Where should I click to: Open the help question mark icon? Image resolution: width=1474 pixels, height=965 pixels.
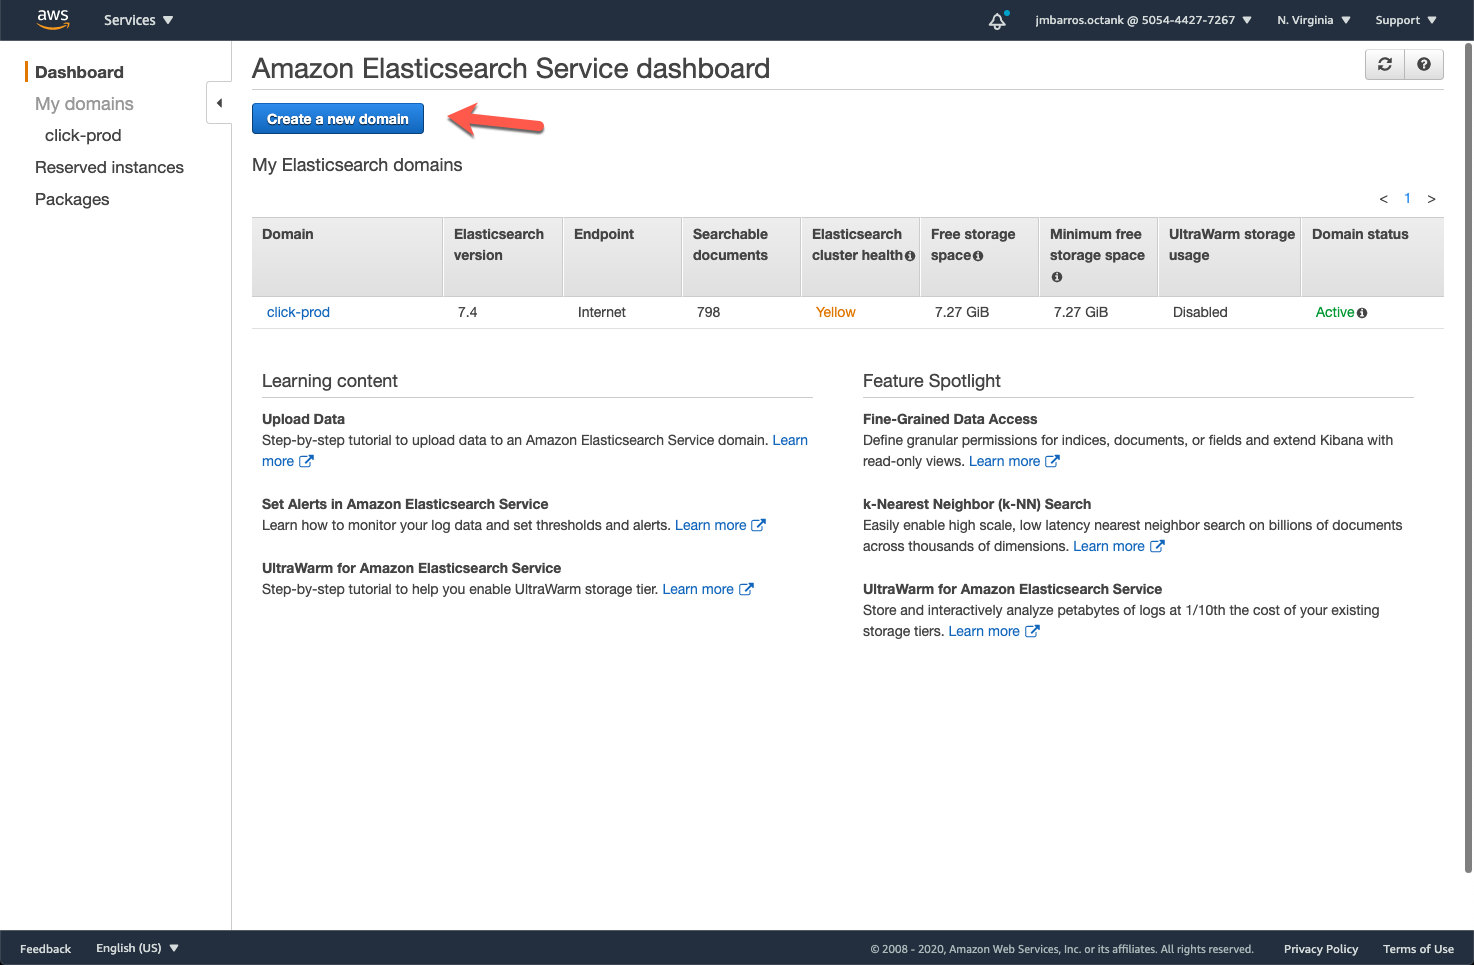[x=1424, y=64]
